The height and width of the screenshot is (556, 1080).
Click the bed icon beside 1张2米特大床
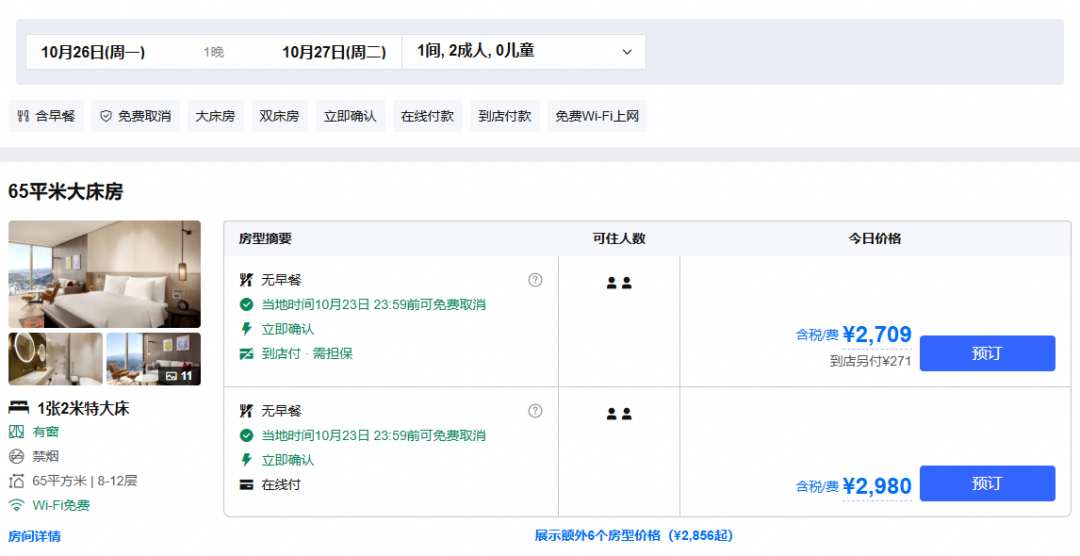pos(19,408)
